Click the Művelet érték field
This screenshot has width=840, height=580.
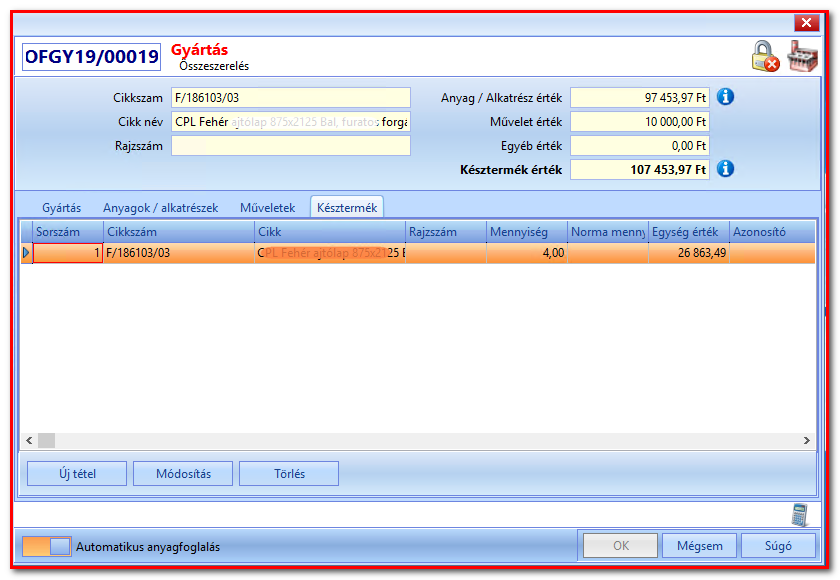(640, 122)
